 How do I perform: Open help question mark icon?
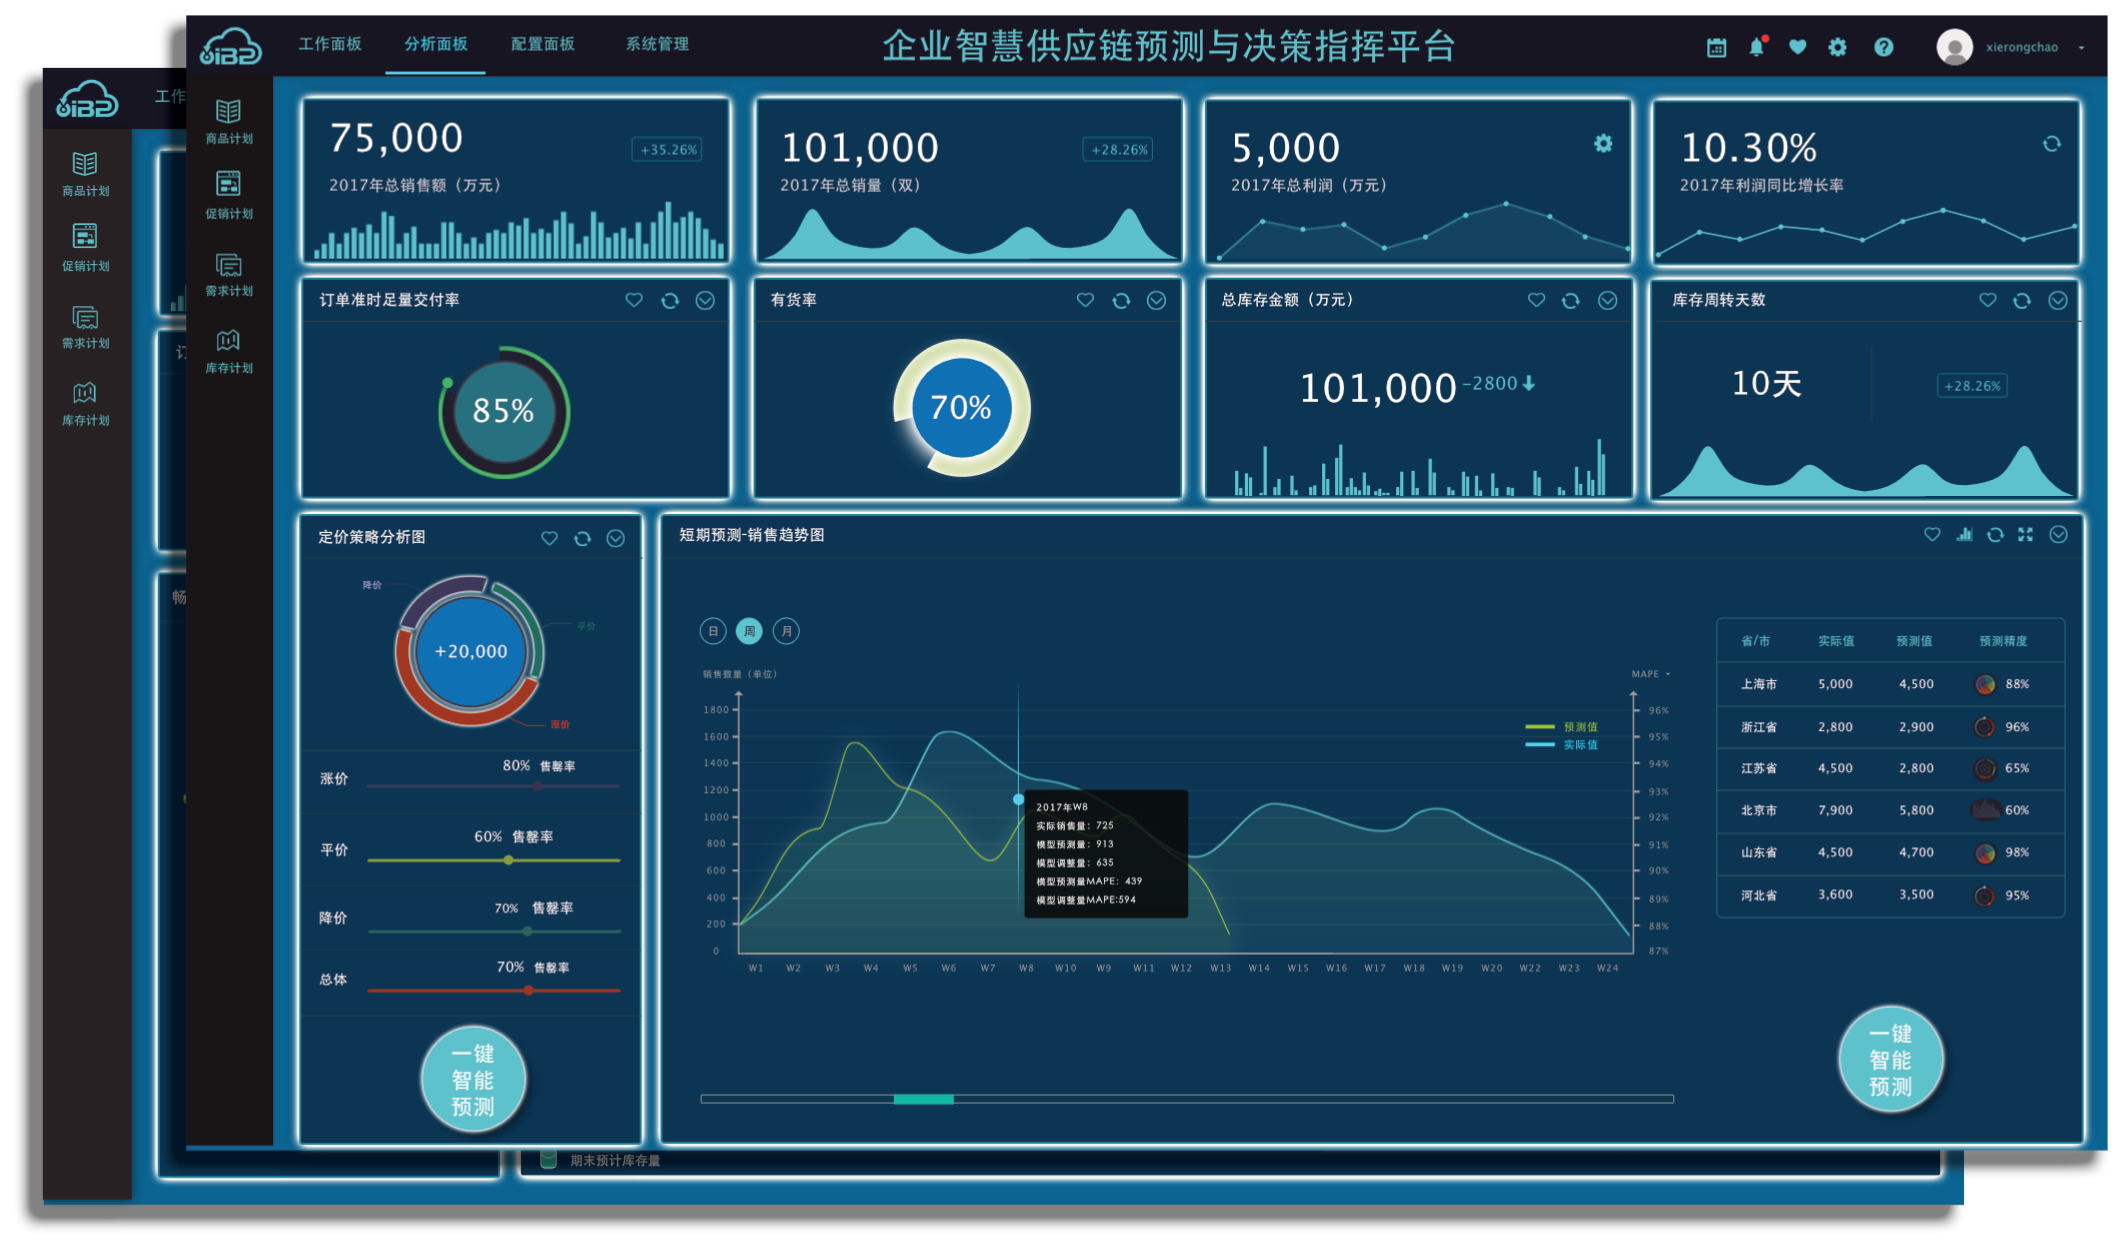1883,46
